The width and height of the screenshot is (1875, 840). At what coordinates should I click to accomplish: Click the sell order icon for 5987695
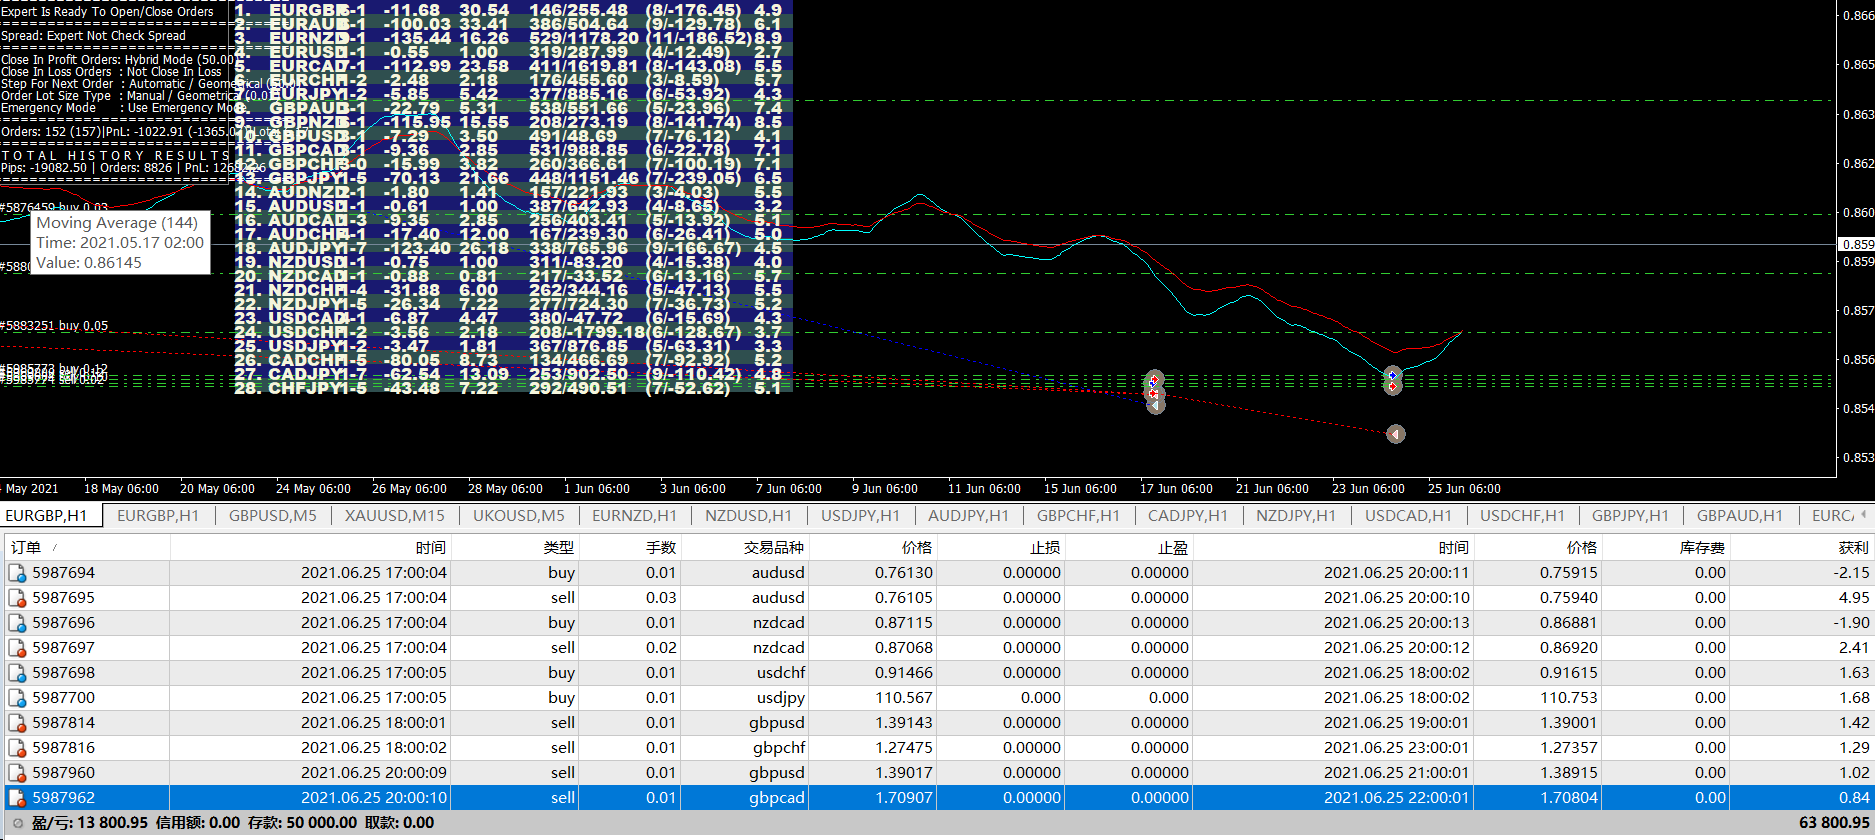tap(17, 598)
